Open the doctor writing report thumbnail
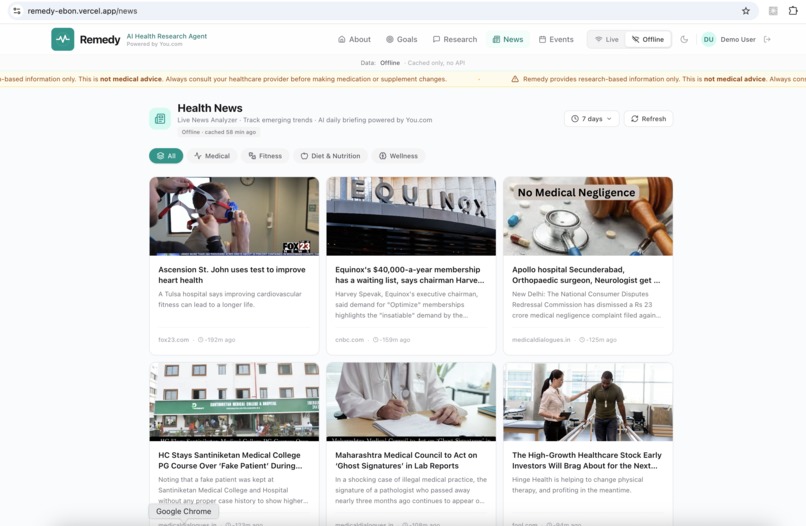This screenshot has width=806, height=526. (x=411, y=402)
